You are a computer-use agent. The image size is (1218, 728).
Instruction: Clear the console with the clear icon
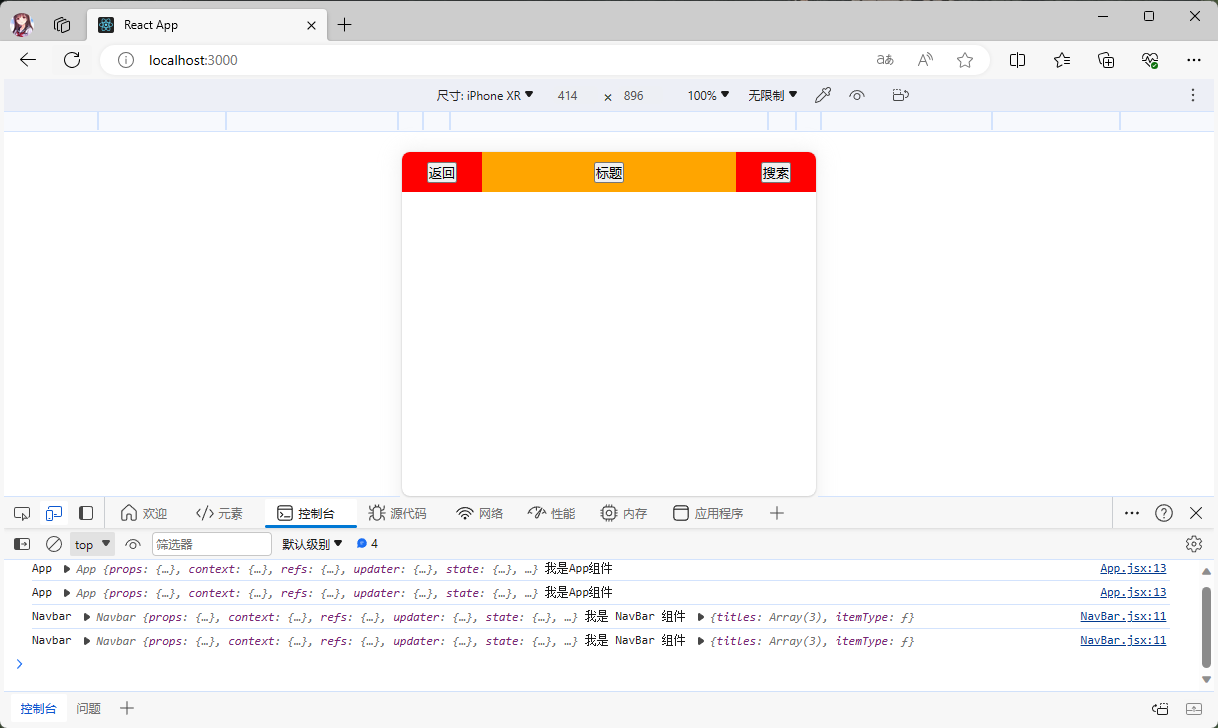tap(54, 544)
